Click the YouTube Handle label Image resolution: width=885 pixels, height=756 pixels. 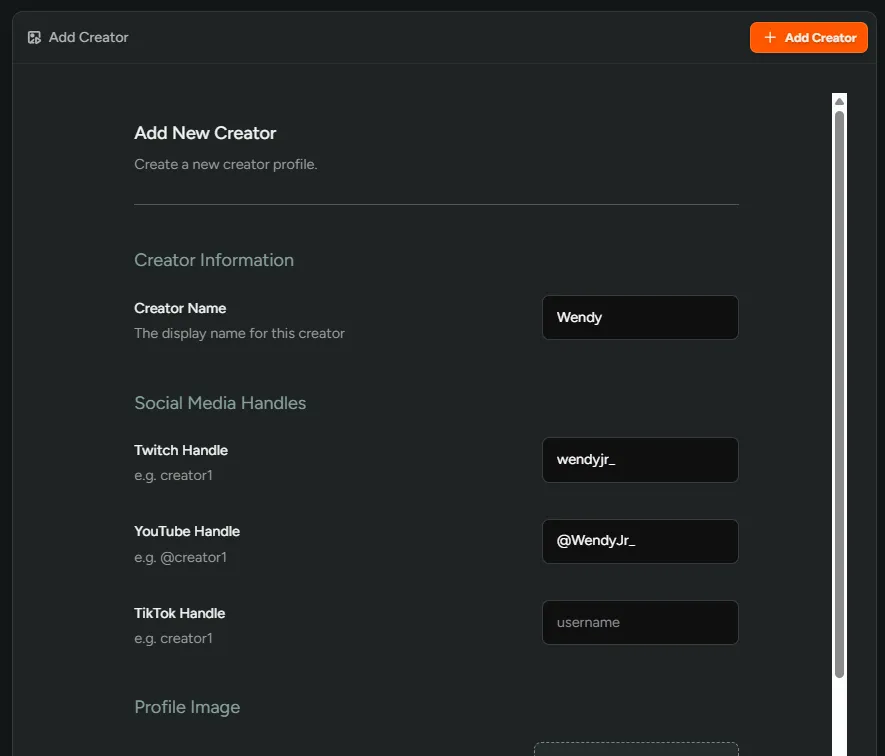[187, 531]
